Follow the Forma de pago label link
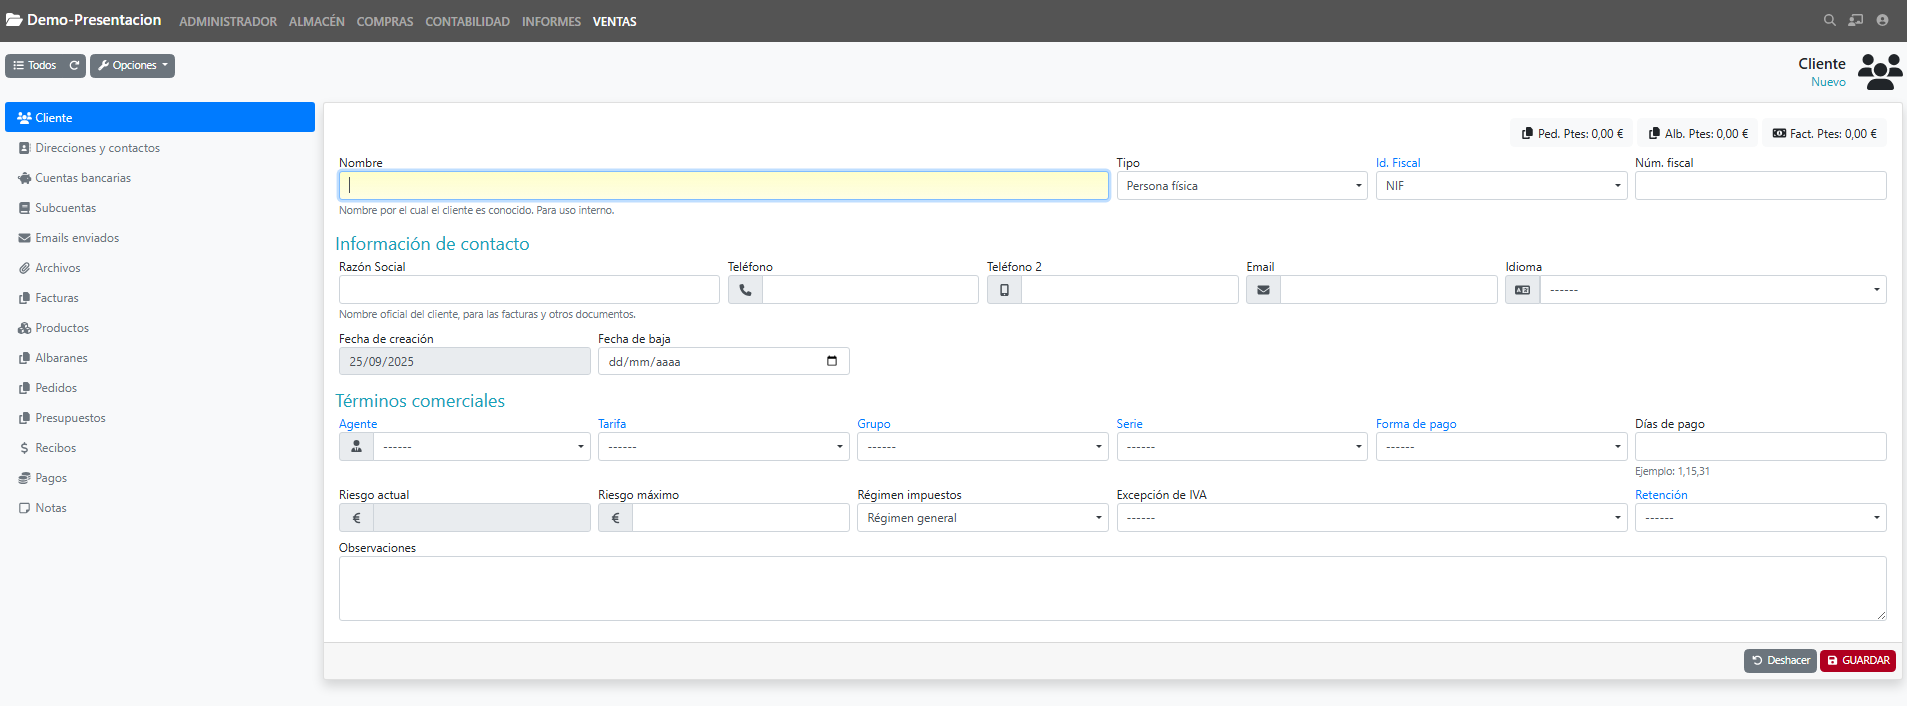Viewport: 1907px width, 706px height. 1416,424
